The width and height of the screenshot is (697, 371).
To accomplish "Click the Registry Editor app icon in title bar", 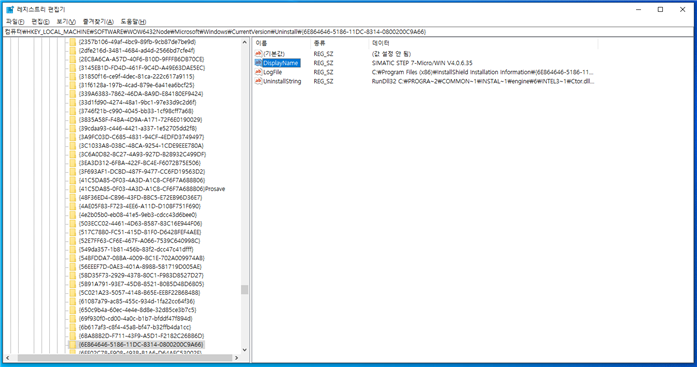I will click(x=10, y=9).
